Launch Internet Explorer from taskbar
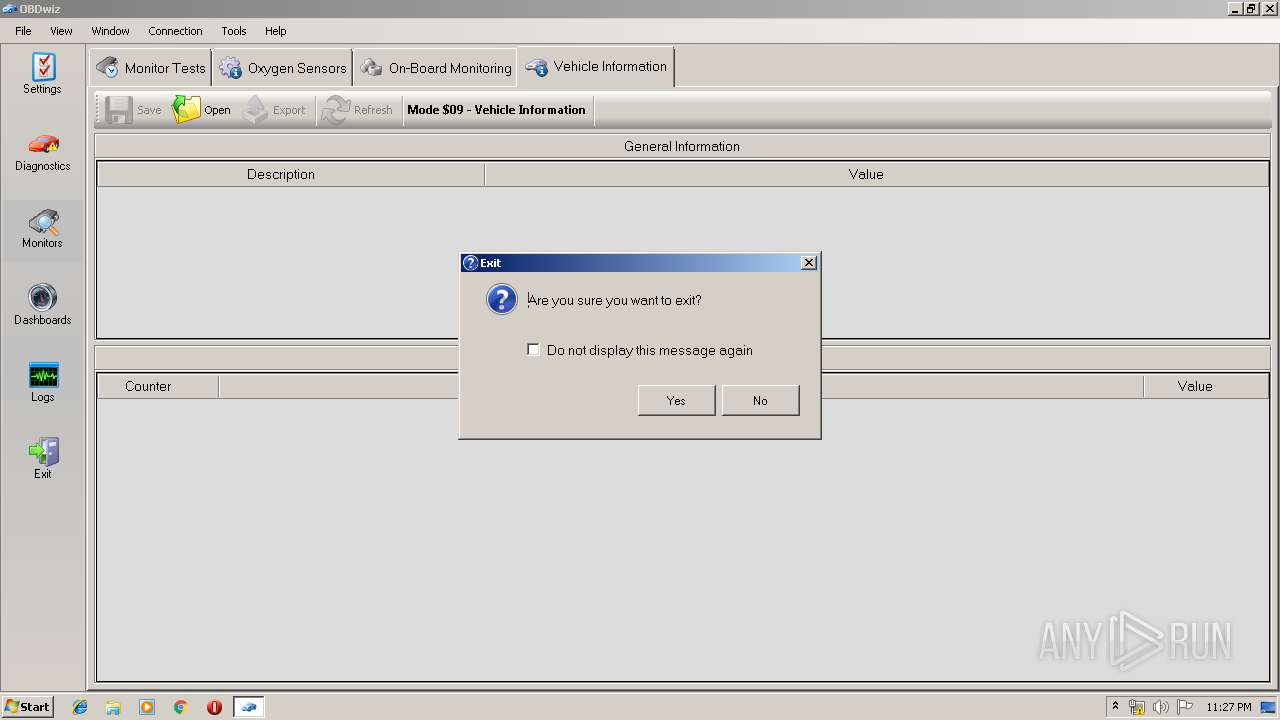1280x720 pixels. [x=80, y=707]
